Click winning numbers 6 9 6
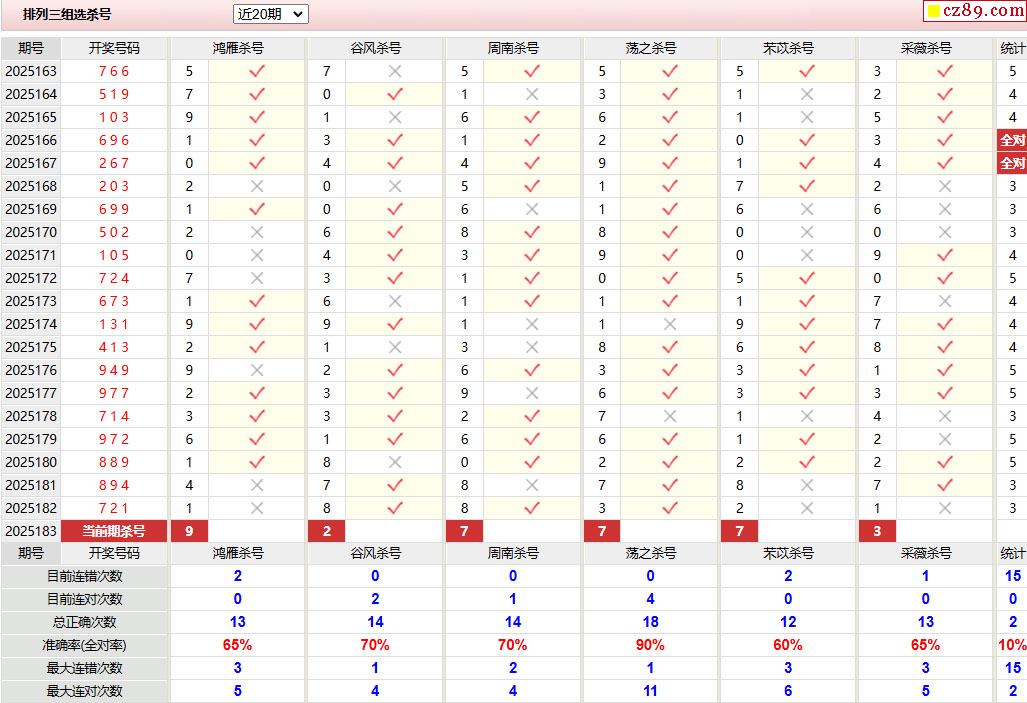This screenshot has width=1027, height=703. coord(114,140)
